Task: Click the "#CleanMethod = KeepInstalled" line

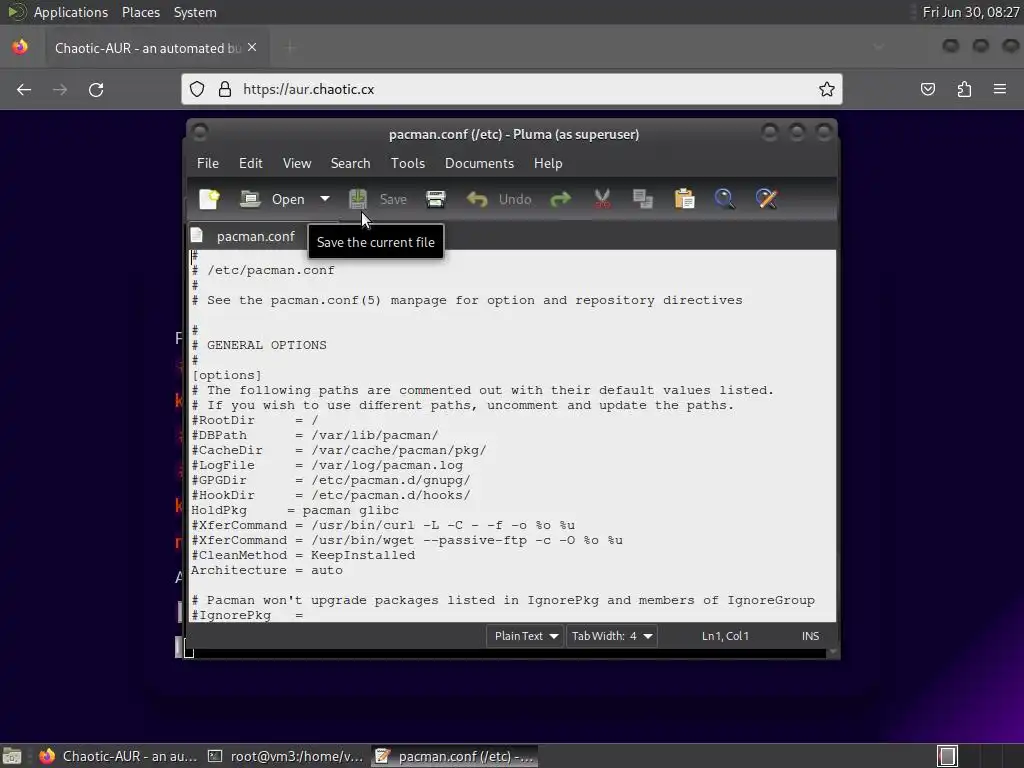Action: 303,555
